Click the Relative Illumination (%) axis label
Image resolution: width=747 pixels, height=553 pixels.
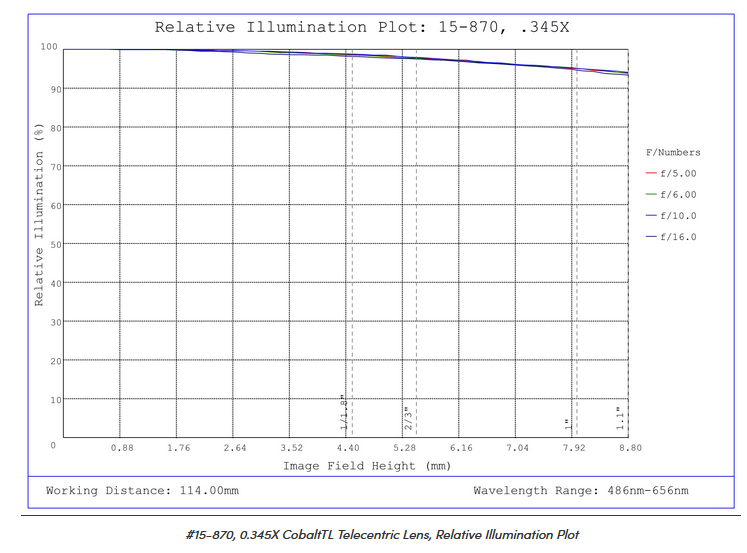38,213
